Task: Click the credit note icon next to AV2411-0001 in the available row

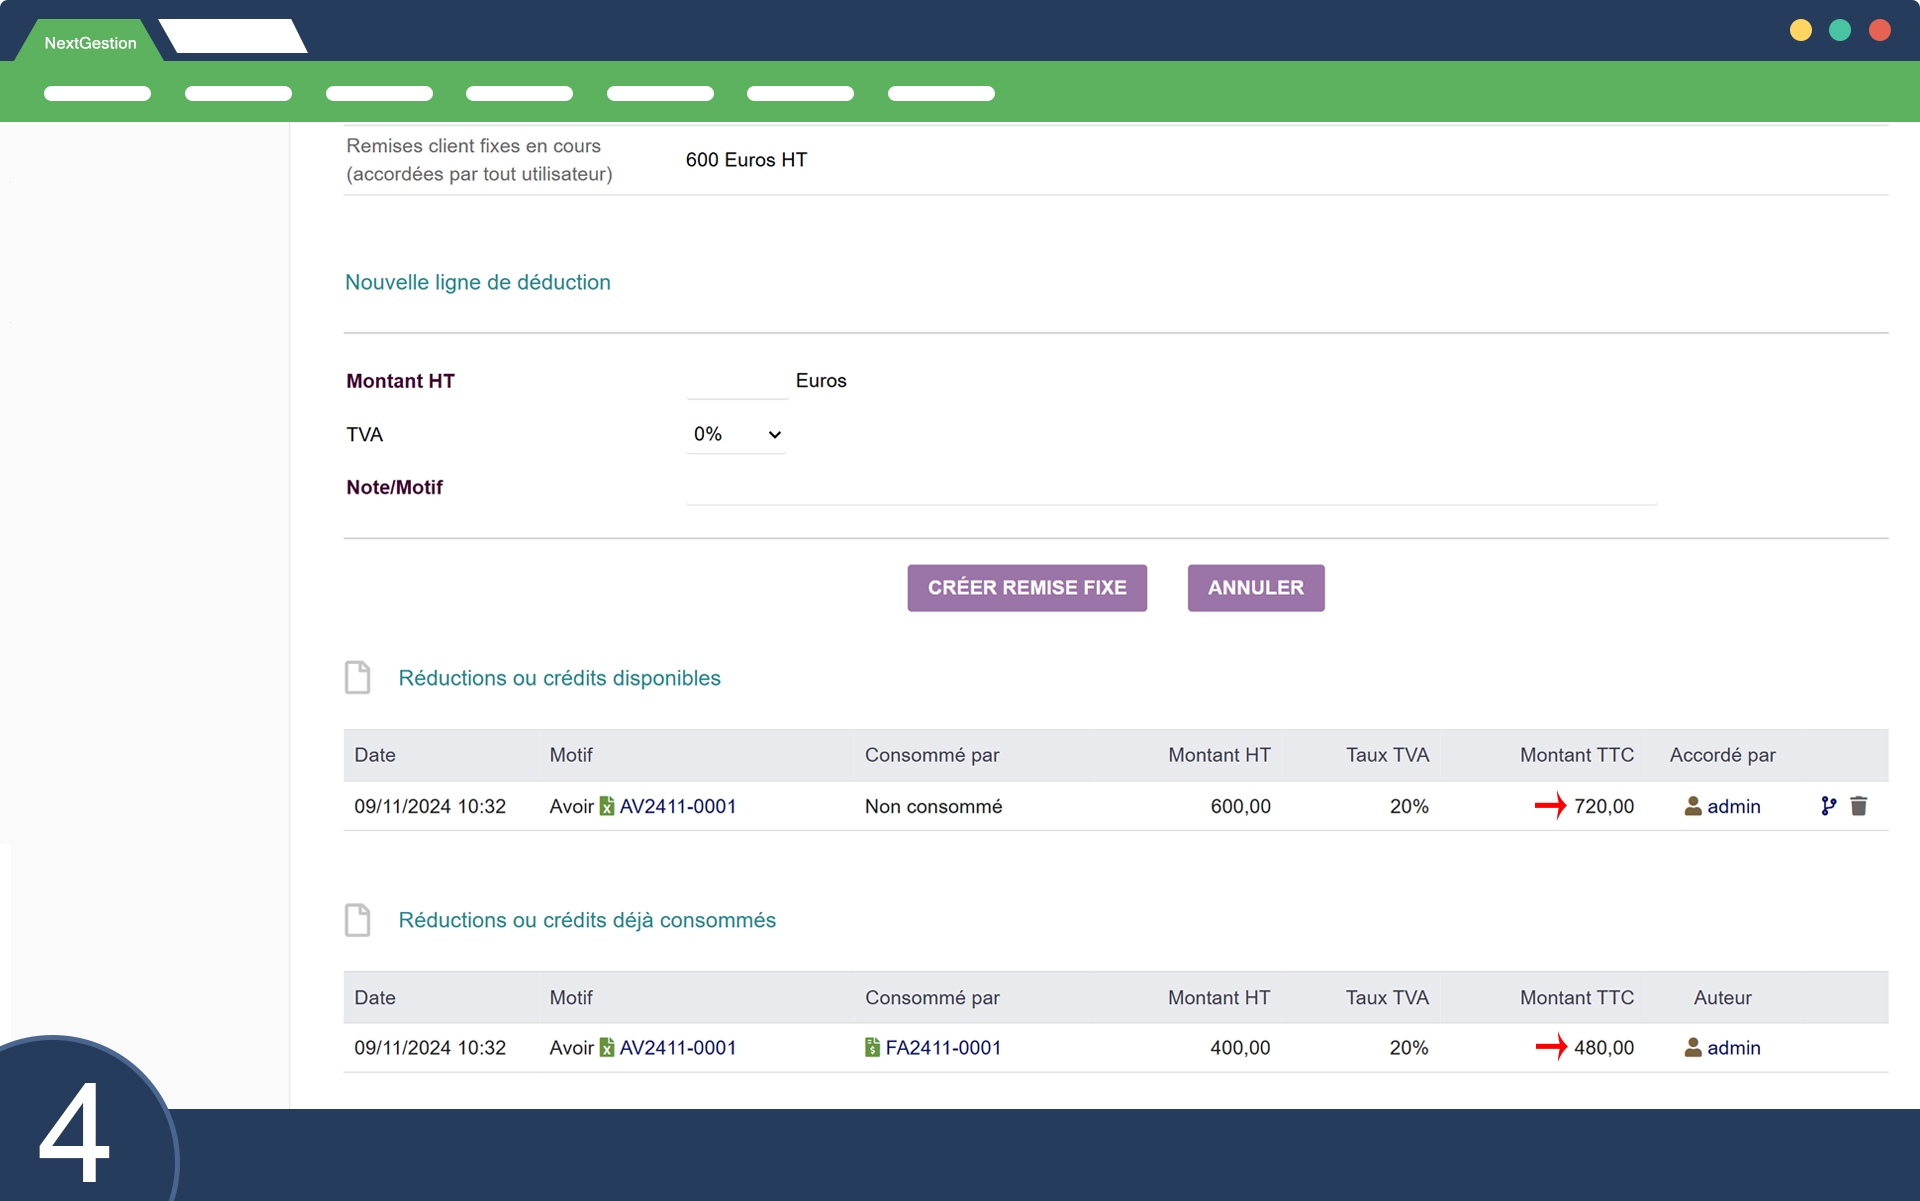Action: point(607,806)
